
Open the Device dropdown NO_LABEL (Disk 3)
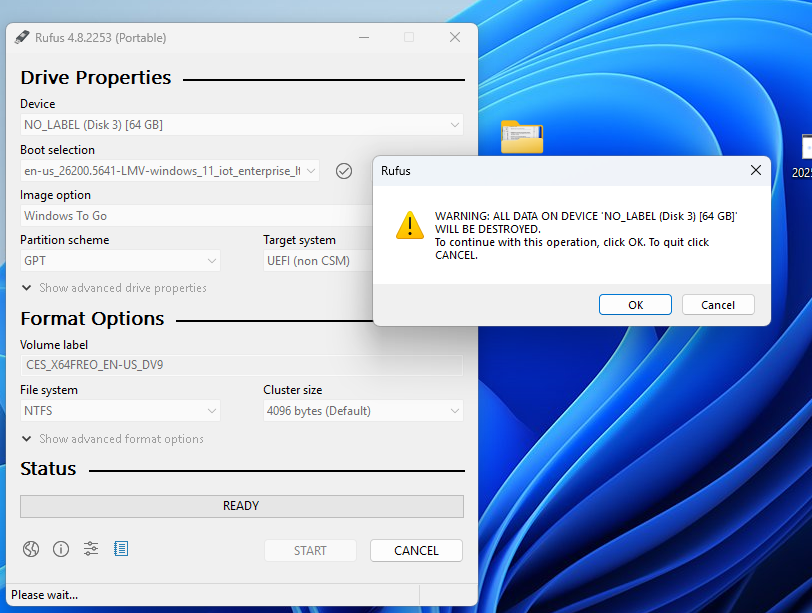(x=242, y=125)
